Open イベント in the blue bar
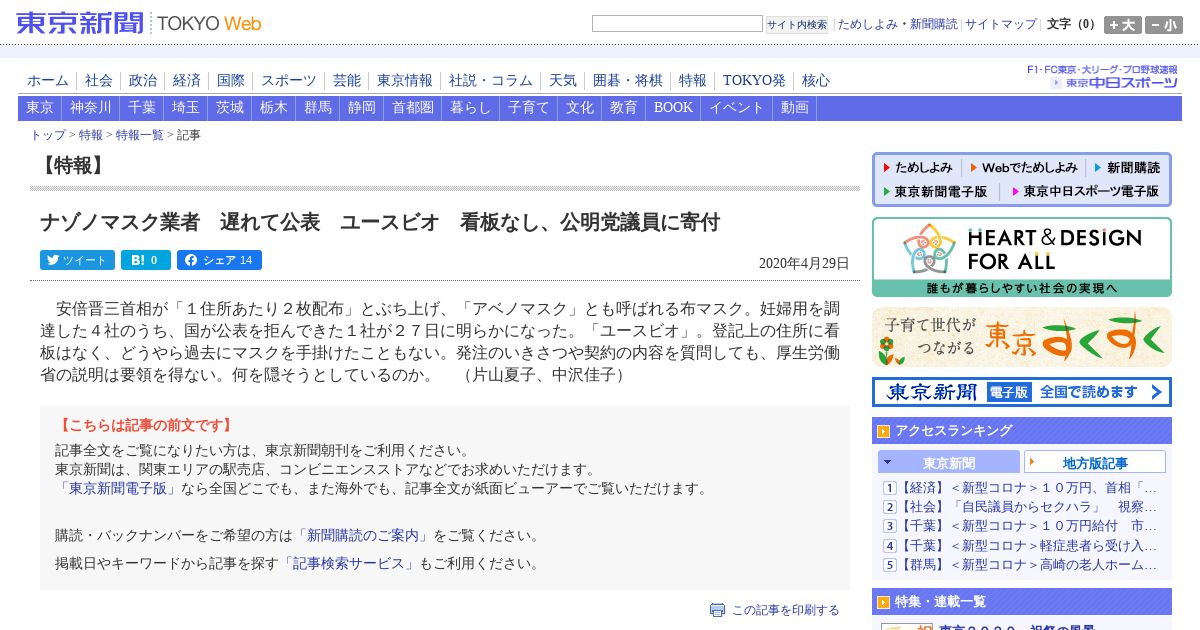 coord(737,108)
